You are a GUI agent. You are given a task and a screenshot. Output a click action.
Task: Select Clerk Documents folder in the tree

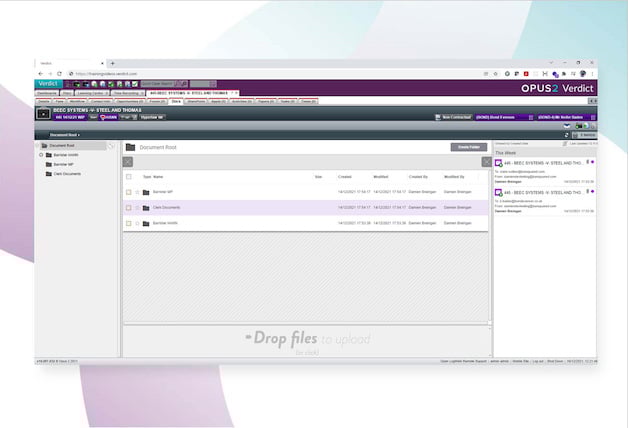(67, 173)
